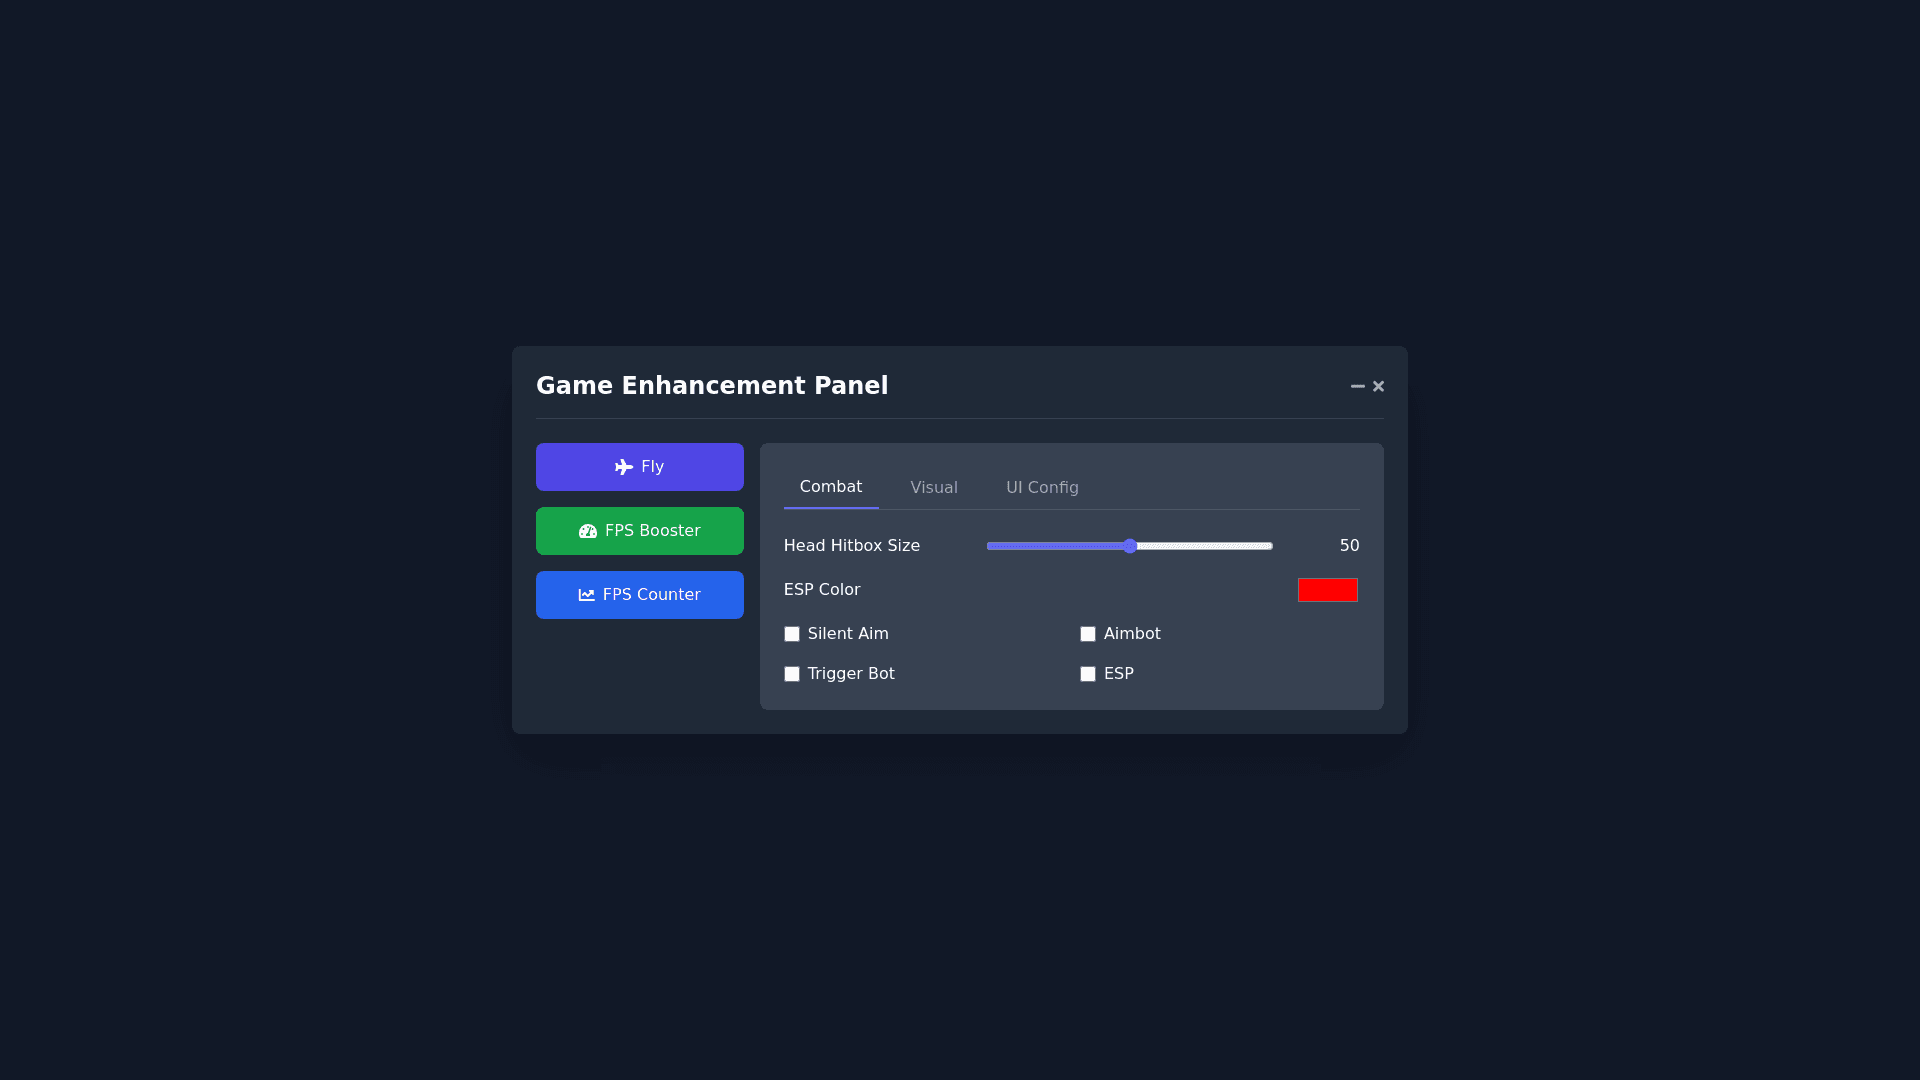Minimize the Game Enhancement Panel
The width and height of the screenshot is (1920, 1080).
pos(1357,386)
